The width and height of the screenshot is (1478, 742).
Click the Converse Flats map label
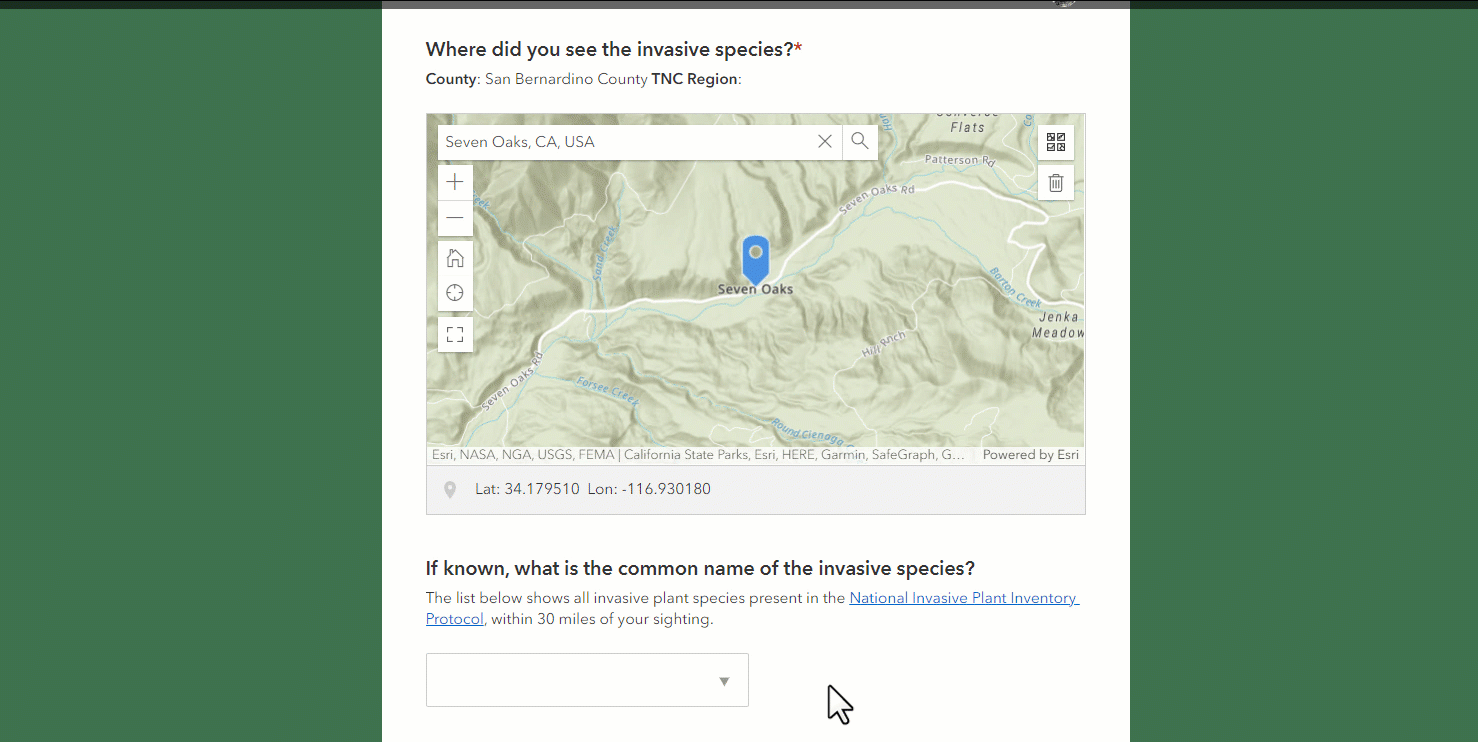967,120
